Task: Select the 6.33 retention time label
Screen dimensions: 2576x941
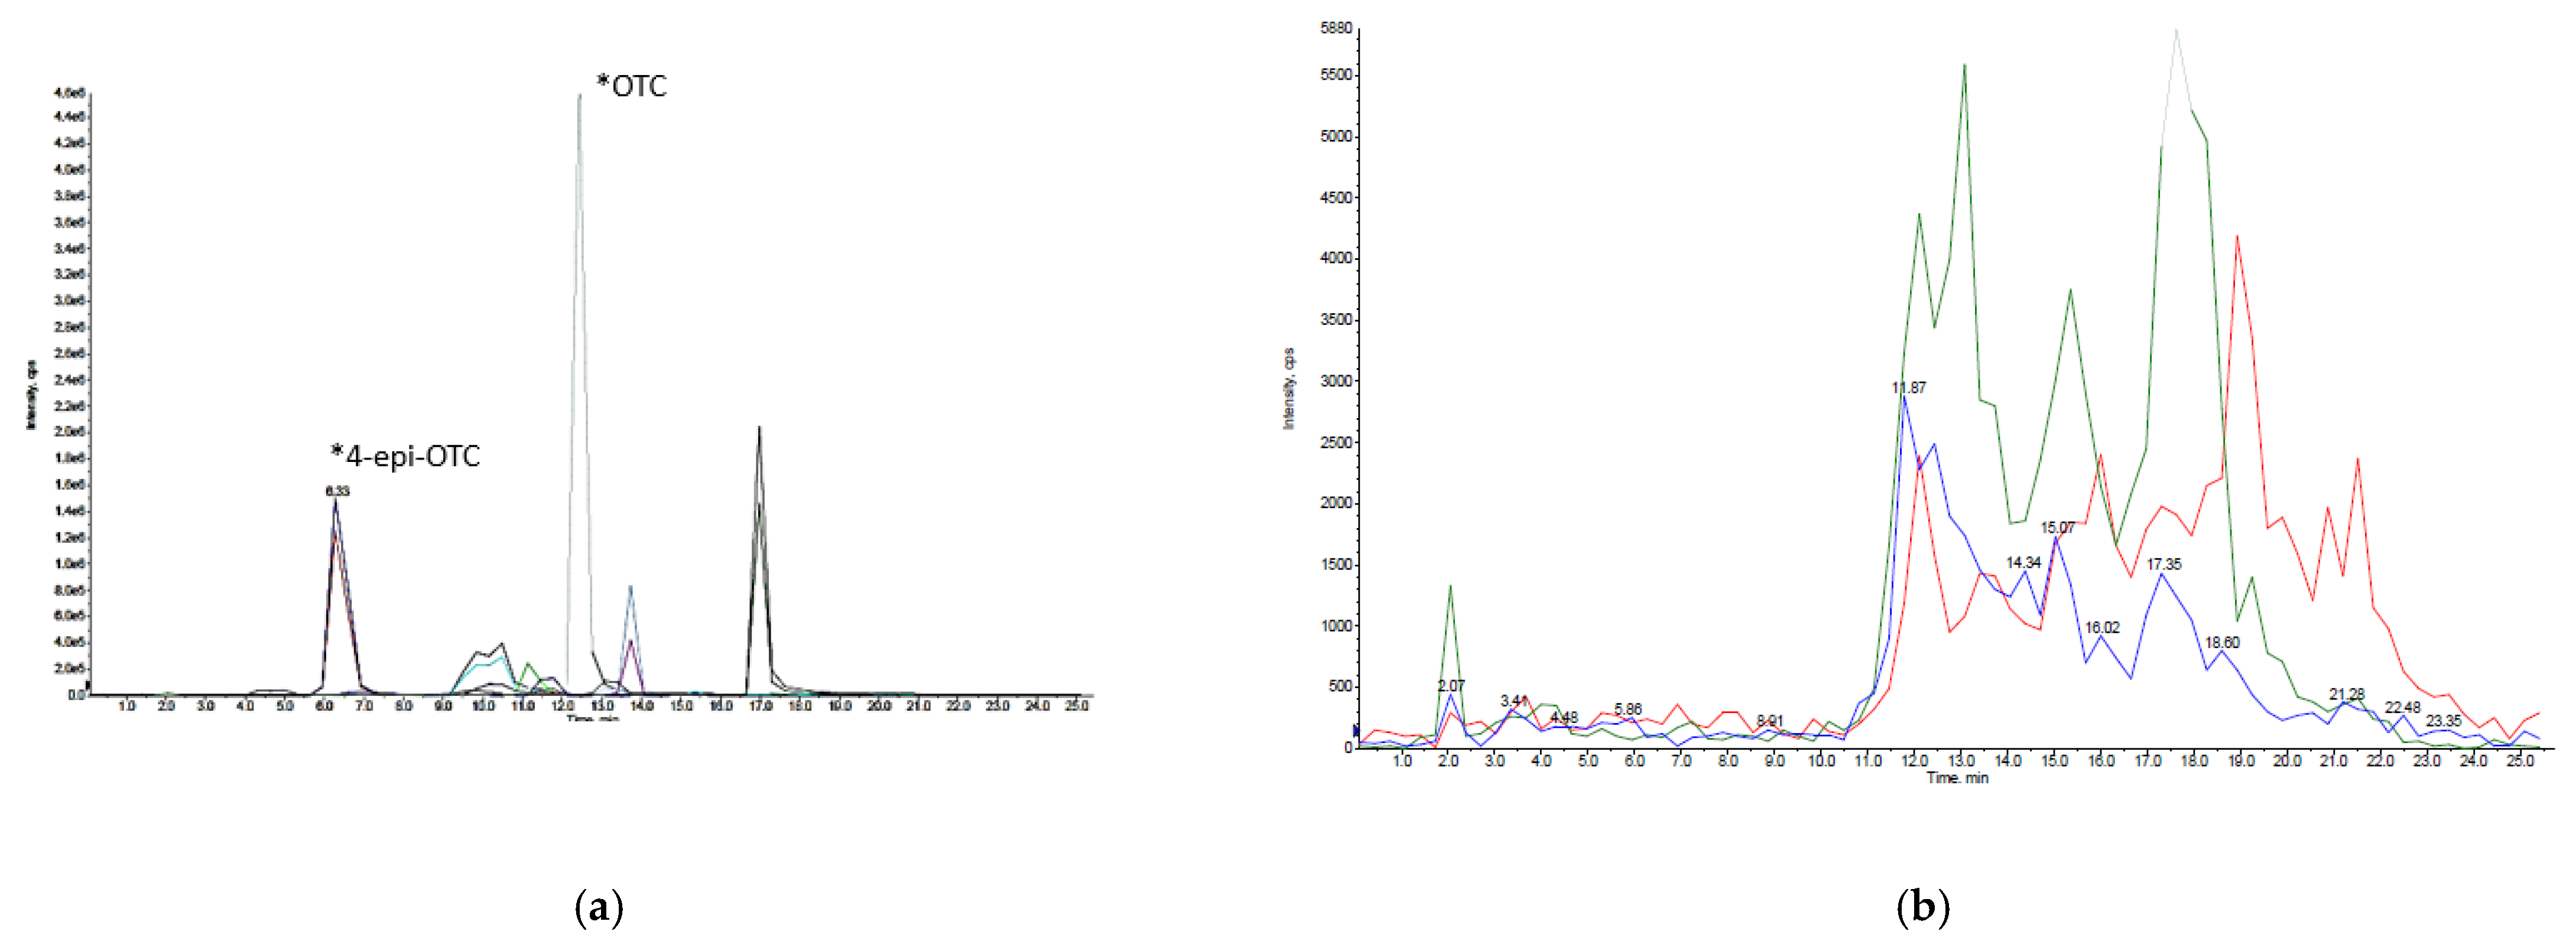Action: click(337, 491)
